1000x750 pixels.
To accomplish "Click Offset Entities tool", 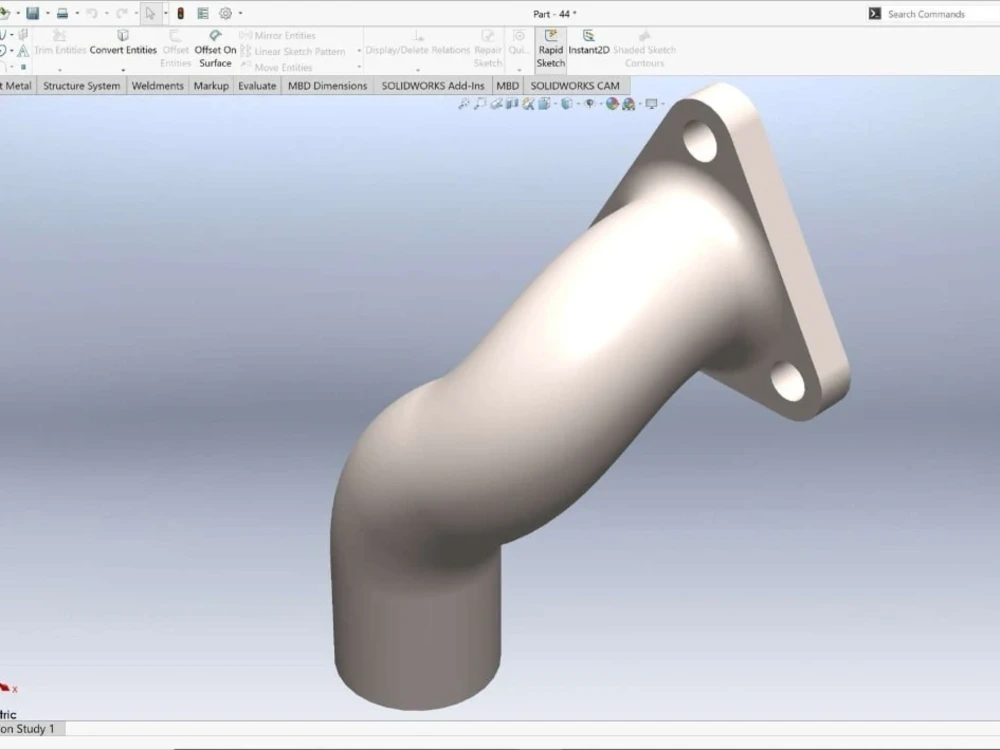I will [x=175, y=49].
